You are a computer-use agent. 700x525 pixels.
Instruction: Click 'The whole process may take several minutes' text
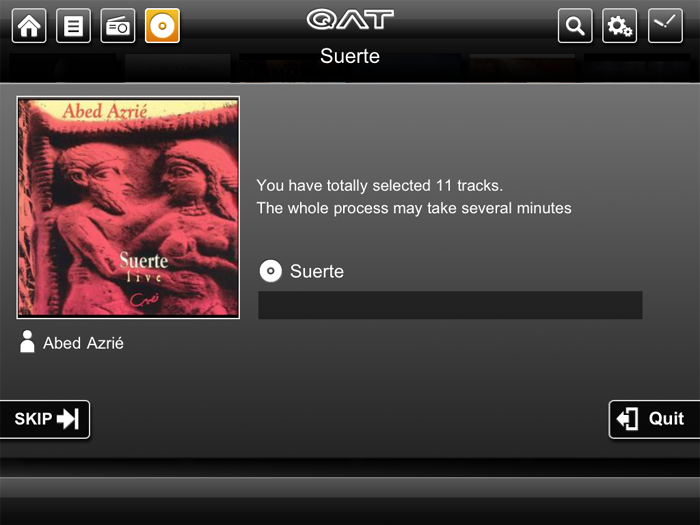coord(414,208)
